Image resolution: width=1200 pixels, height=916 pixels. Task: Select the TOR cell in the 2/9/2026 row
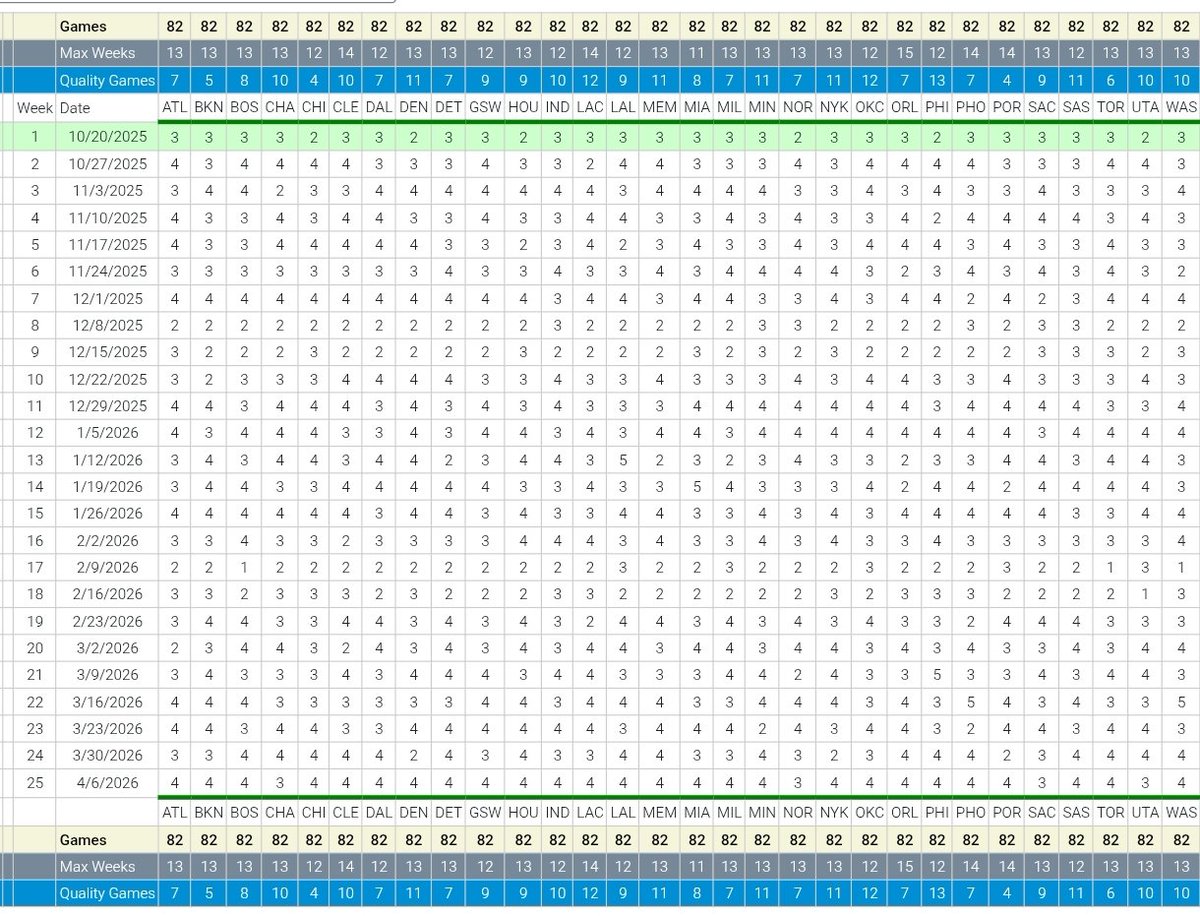[x=1111, y=567]
